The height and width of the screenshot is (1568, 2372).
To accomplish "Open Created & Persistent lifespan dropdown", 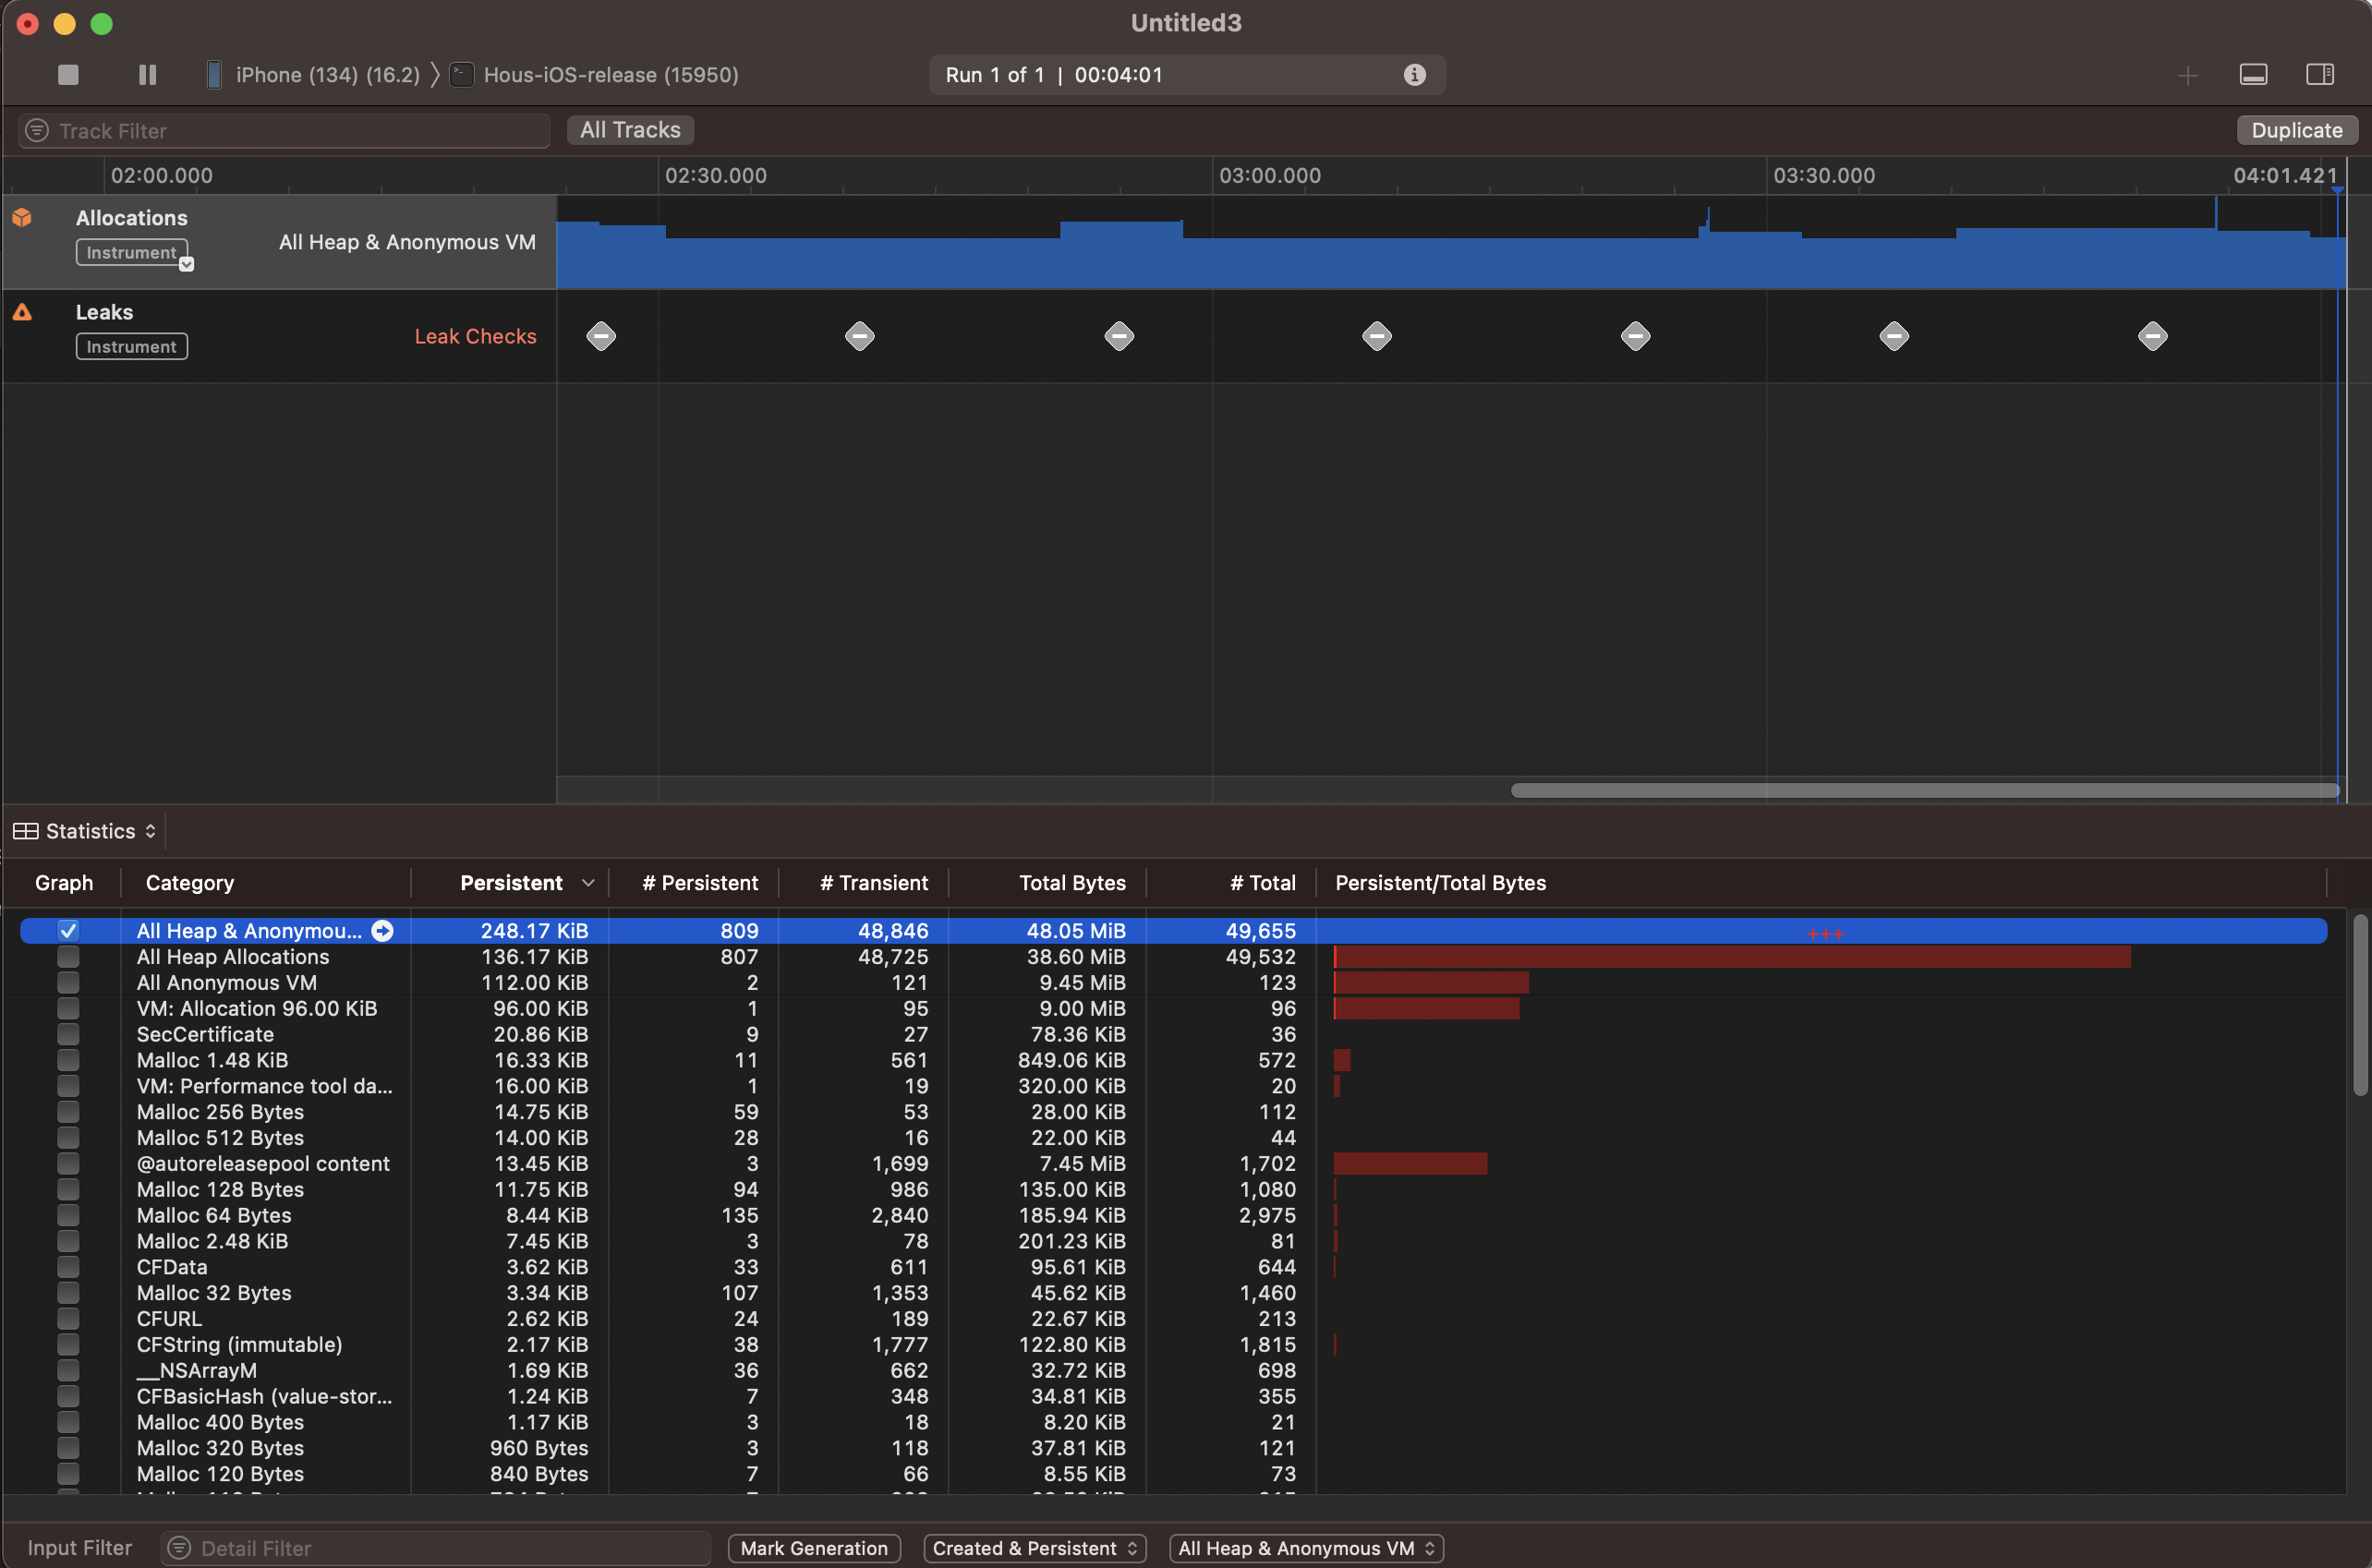I will 1034,1548.
